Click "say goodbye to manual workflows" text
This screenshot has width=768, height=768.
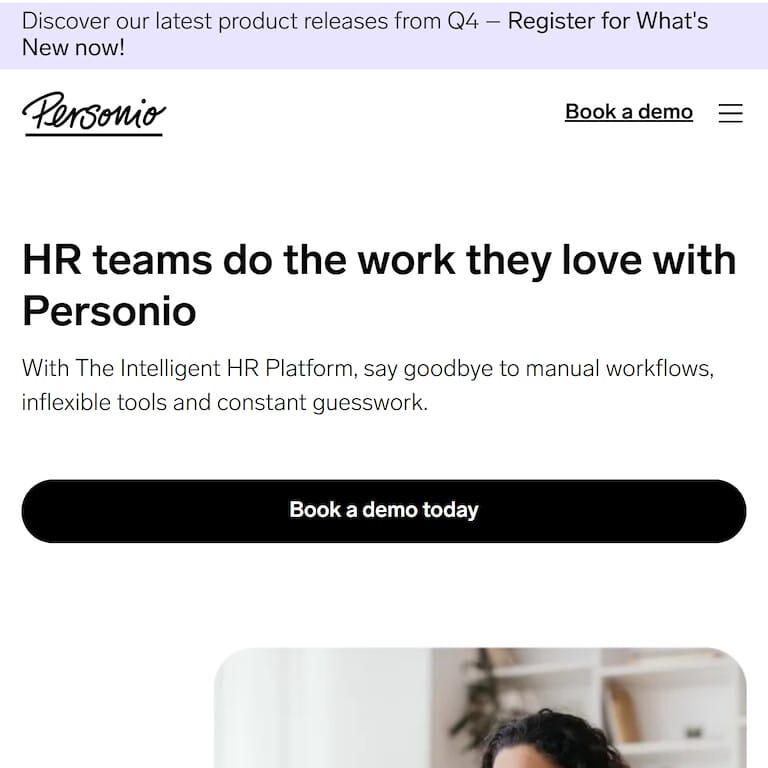538,368
